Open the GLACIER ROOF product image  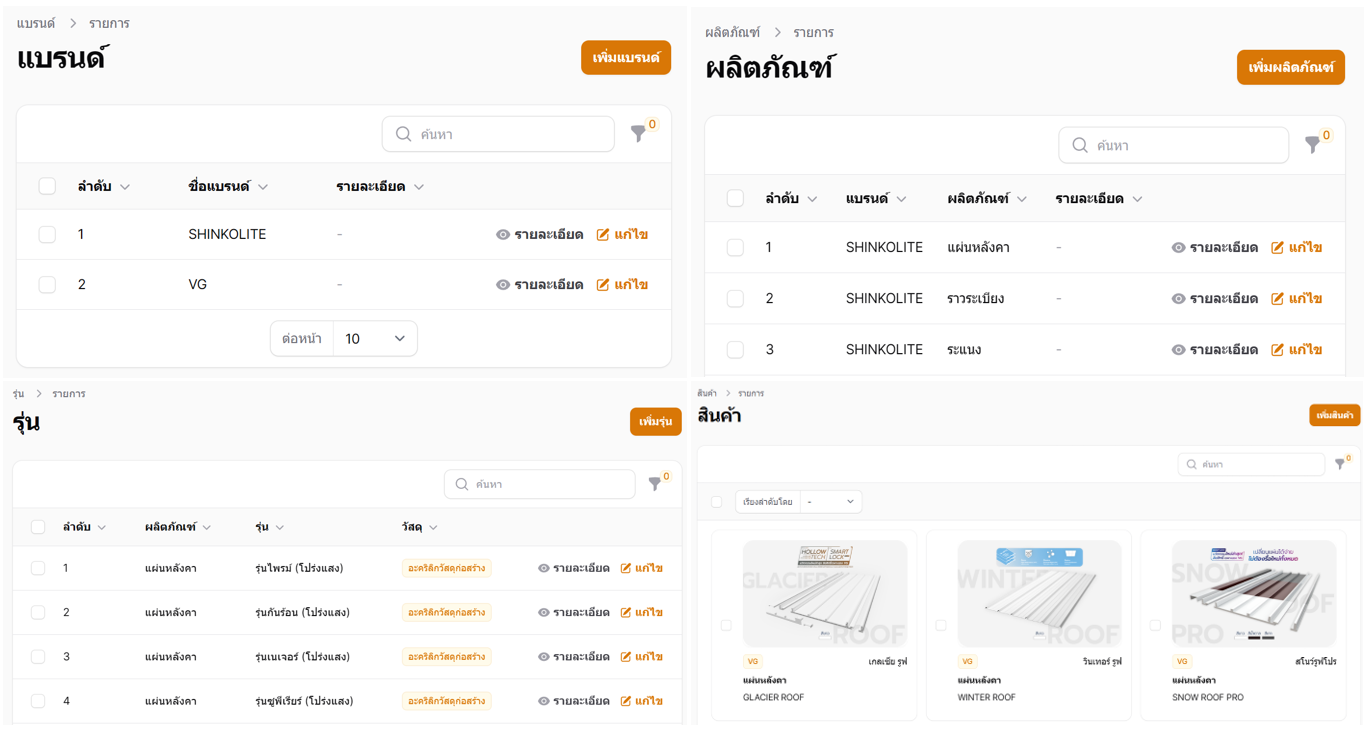(x=825, y=593)
